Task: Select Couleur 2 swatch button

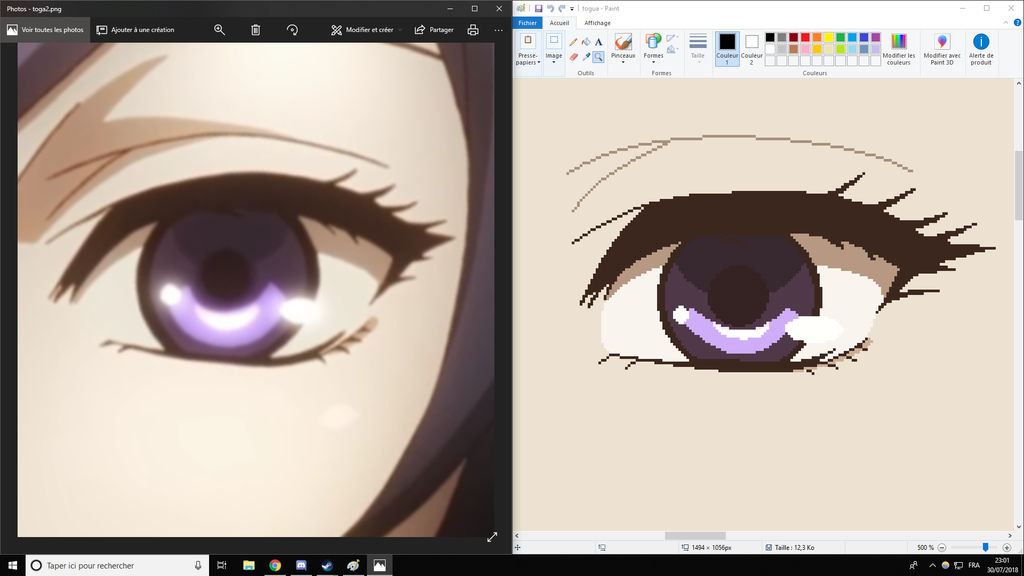Action: pos(752,48)
